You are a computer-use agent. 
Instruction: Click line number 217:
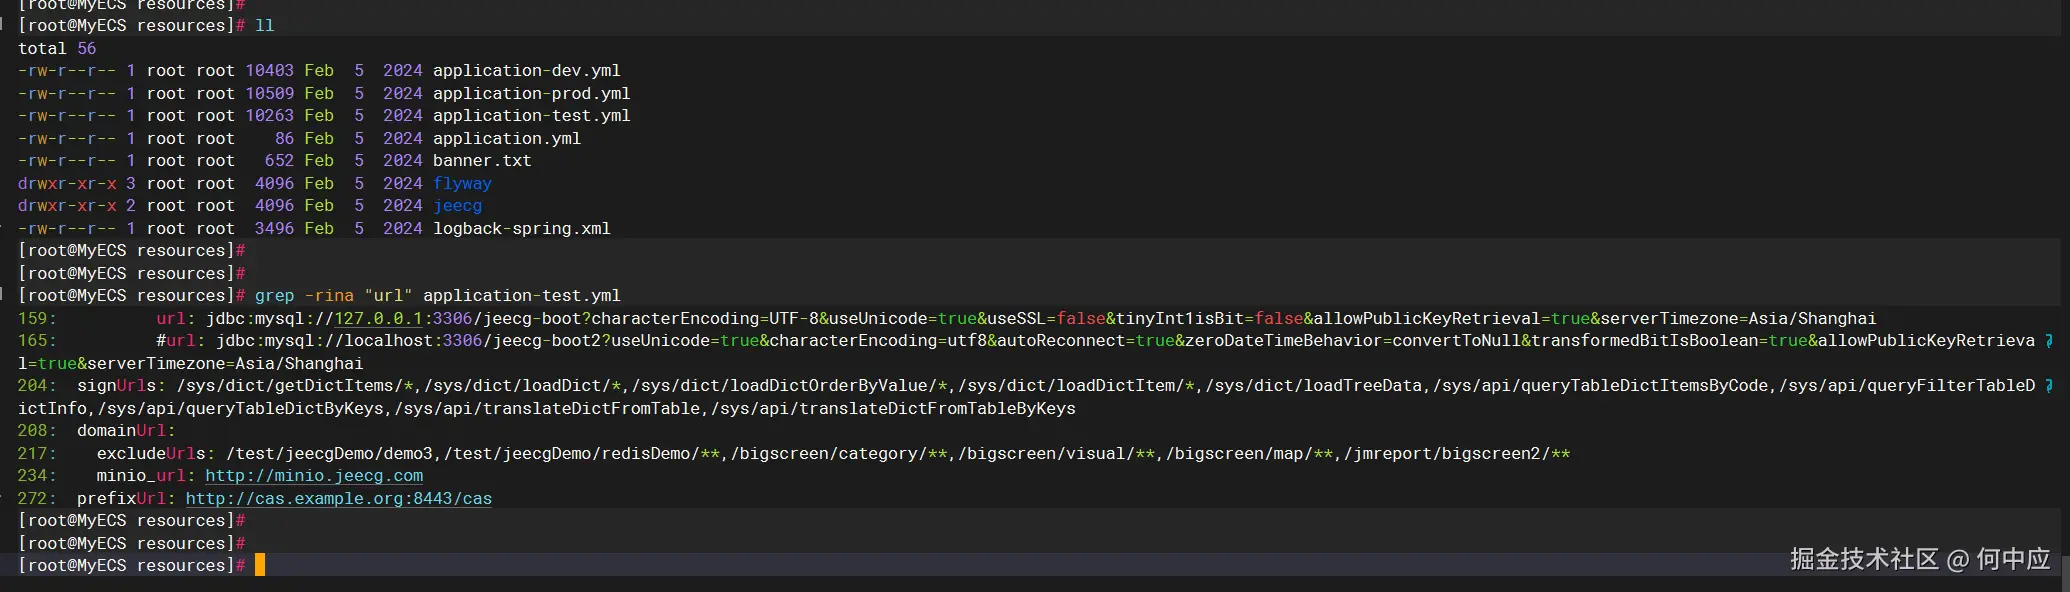click(37, 454)
